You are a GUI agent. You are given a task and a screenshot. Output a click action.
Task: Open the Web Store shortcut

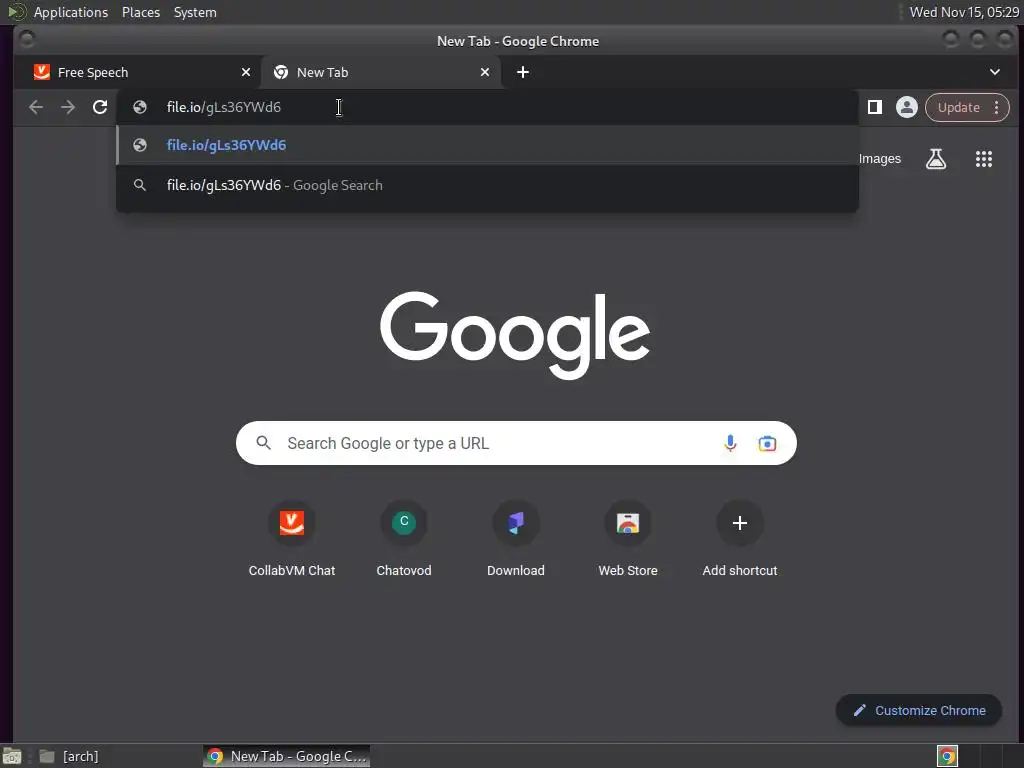pos(628,539)
